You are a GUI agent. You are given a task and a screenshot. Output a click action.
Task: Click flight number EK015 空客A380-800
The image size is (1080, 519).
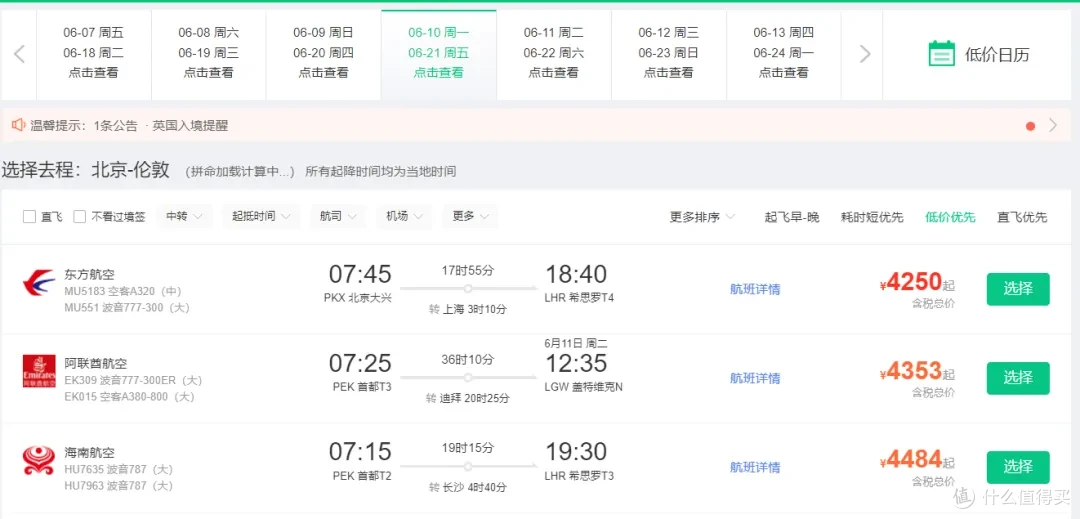coord(129,396)
